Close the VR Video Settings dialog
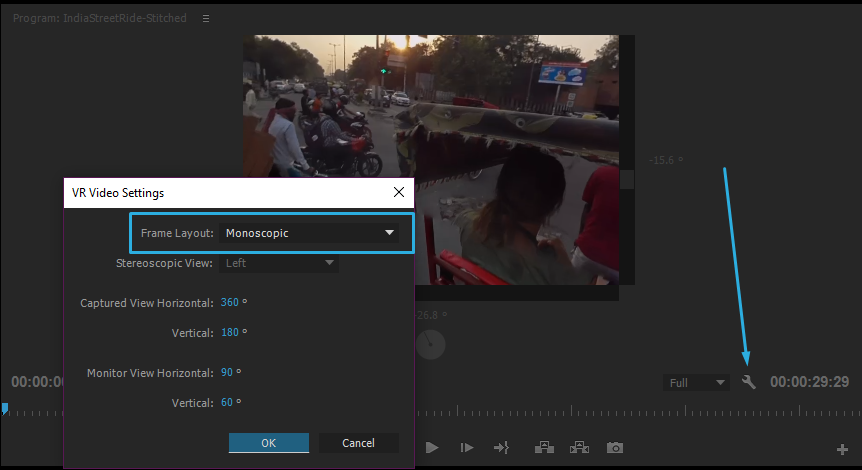Image resolution: width=862 pixels, height=470 pixels. [399, 192]
